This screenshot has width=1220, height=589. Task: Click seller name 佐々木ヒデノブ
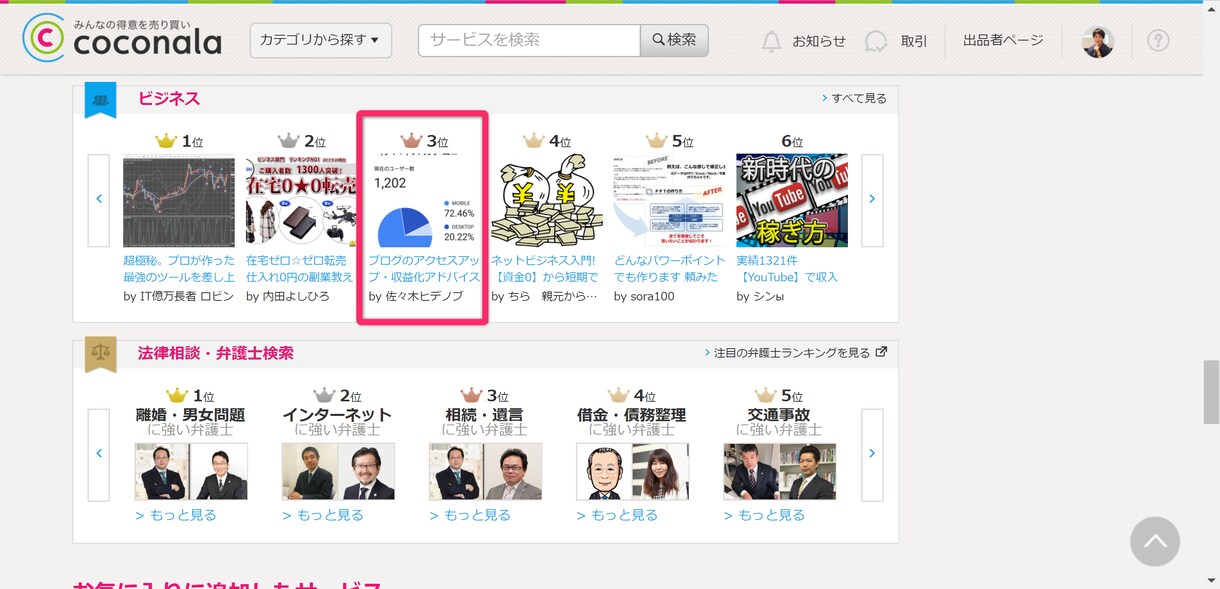pos(425,296)
